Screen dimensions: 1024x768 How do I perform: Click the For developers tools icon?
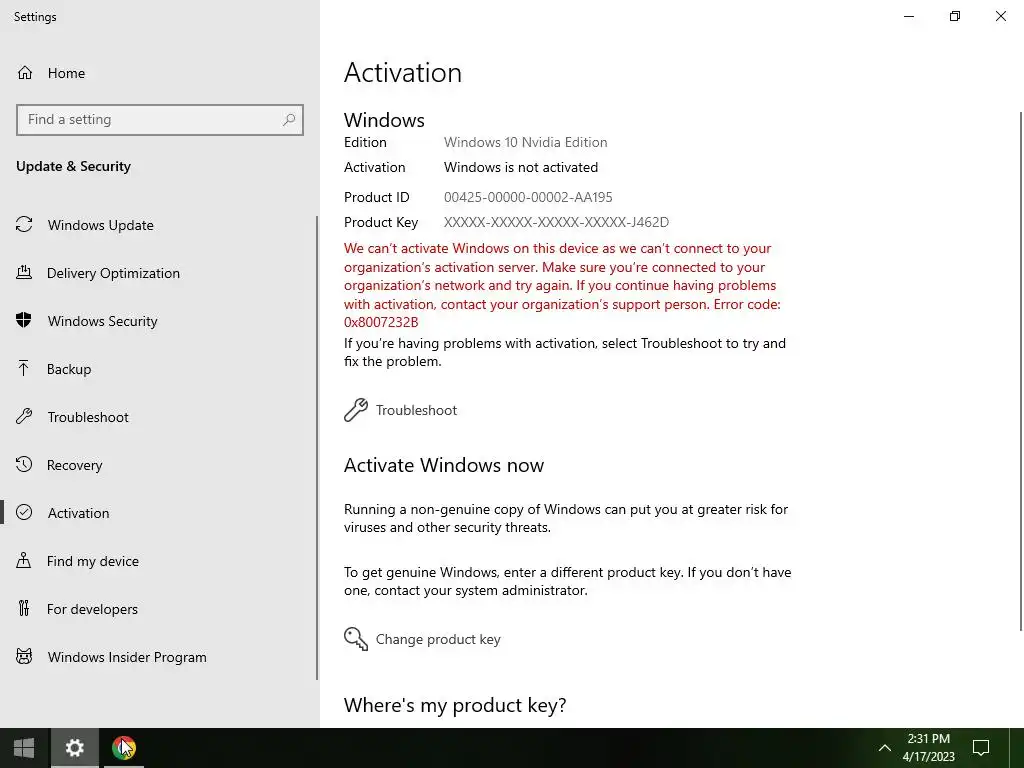tap(24, 609)
